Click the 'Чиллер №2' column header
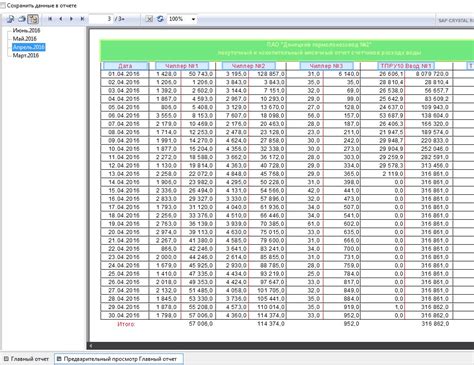 pyautogui.click(x=249, y=66)
